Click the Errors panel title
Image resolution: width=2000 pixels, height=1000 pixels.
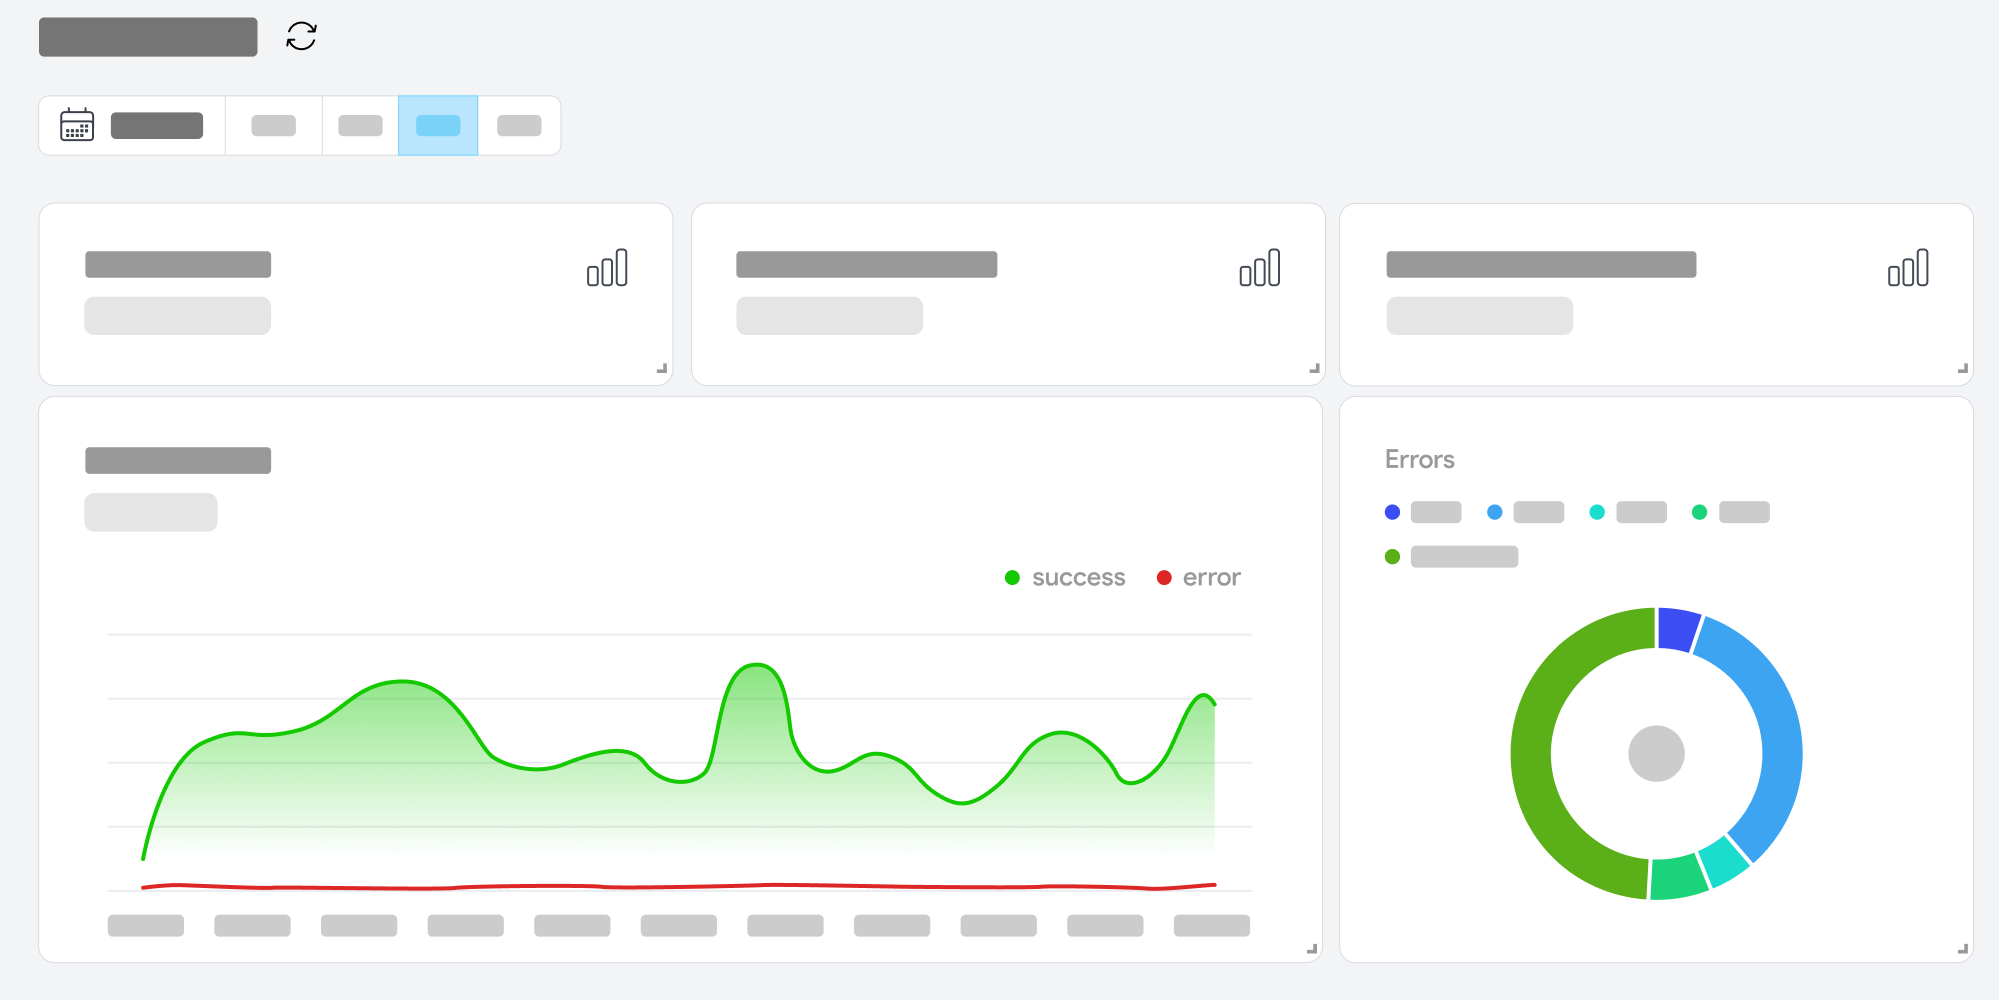click(x=1420, y=459)
